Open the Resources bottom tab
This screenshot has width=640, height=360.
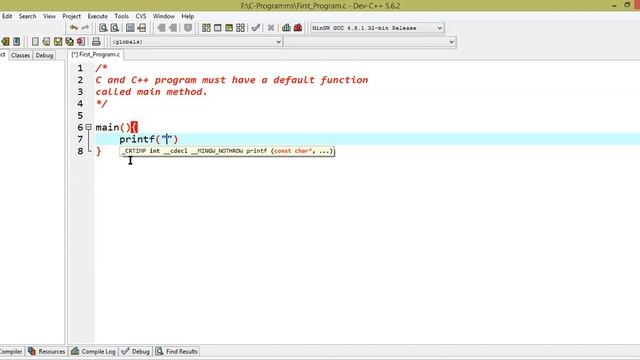click(47, 351)
